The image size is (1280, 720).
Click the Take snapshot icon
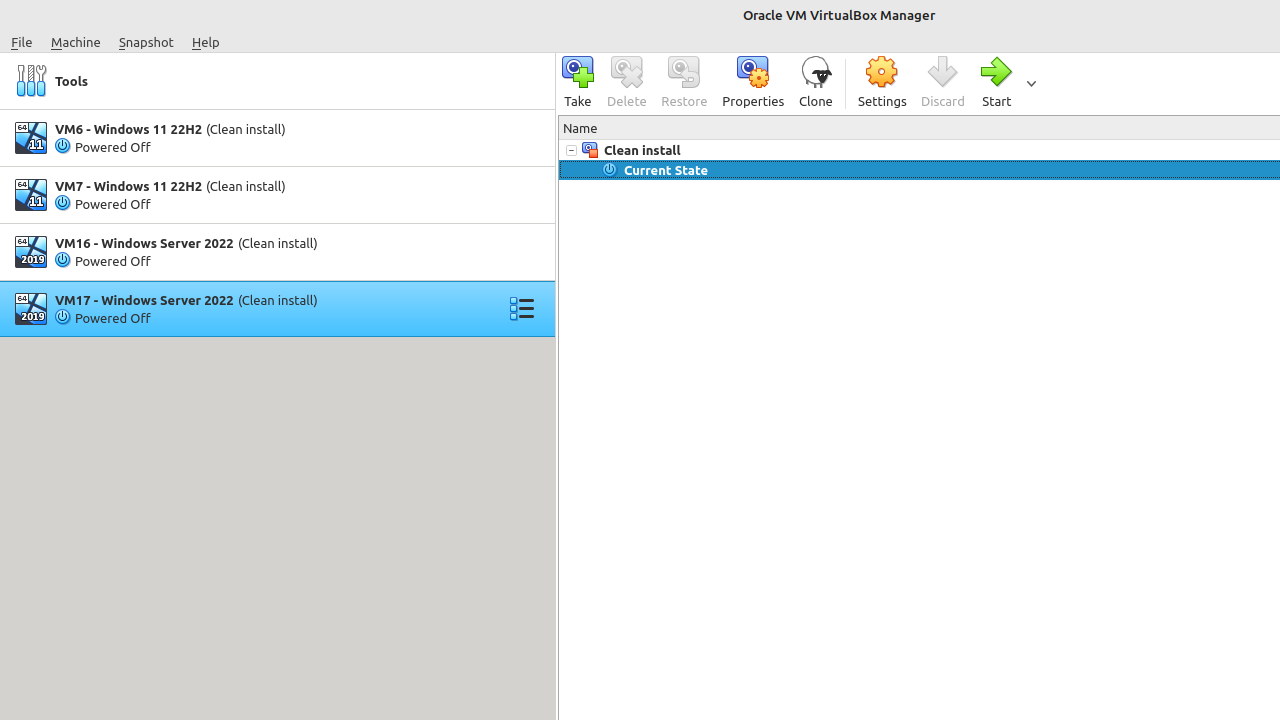click(x=578, y=72)
